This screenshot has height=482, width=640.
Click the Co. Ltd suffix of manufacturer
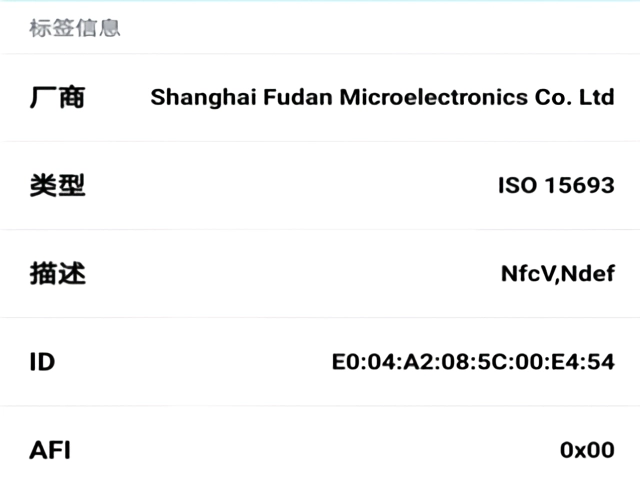pos(574,98)
